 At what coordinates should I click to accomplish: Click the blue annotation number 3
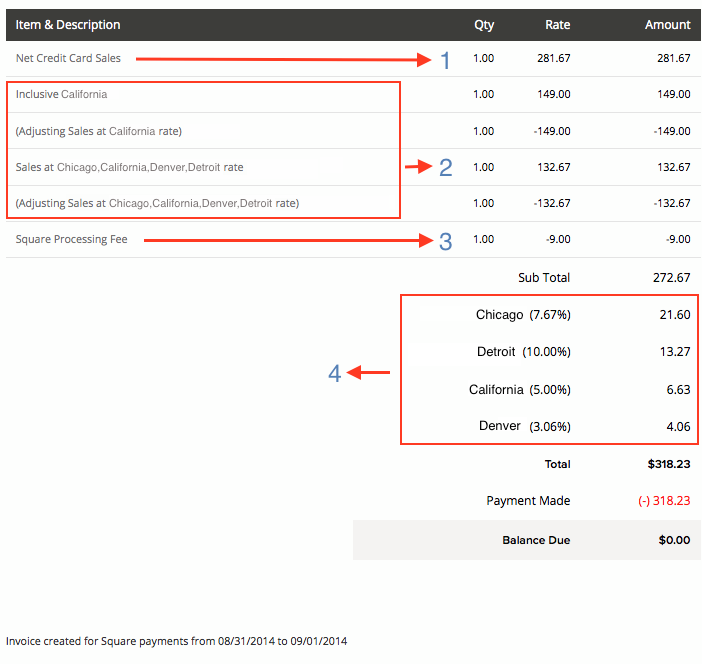point(446,241)
